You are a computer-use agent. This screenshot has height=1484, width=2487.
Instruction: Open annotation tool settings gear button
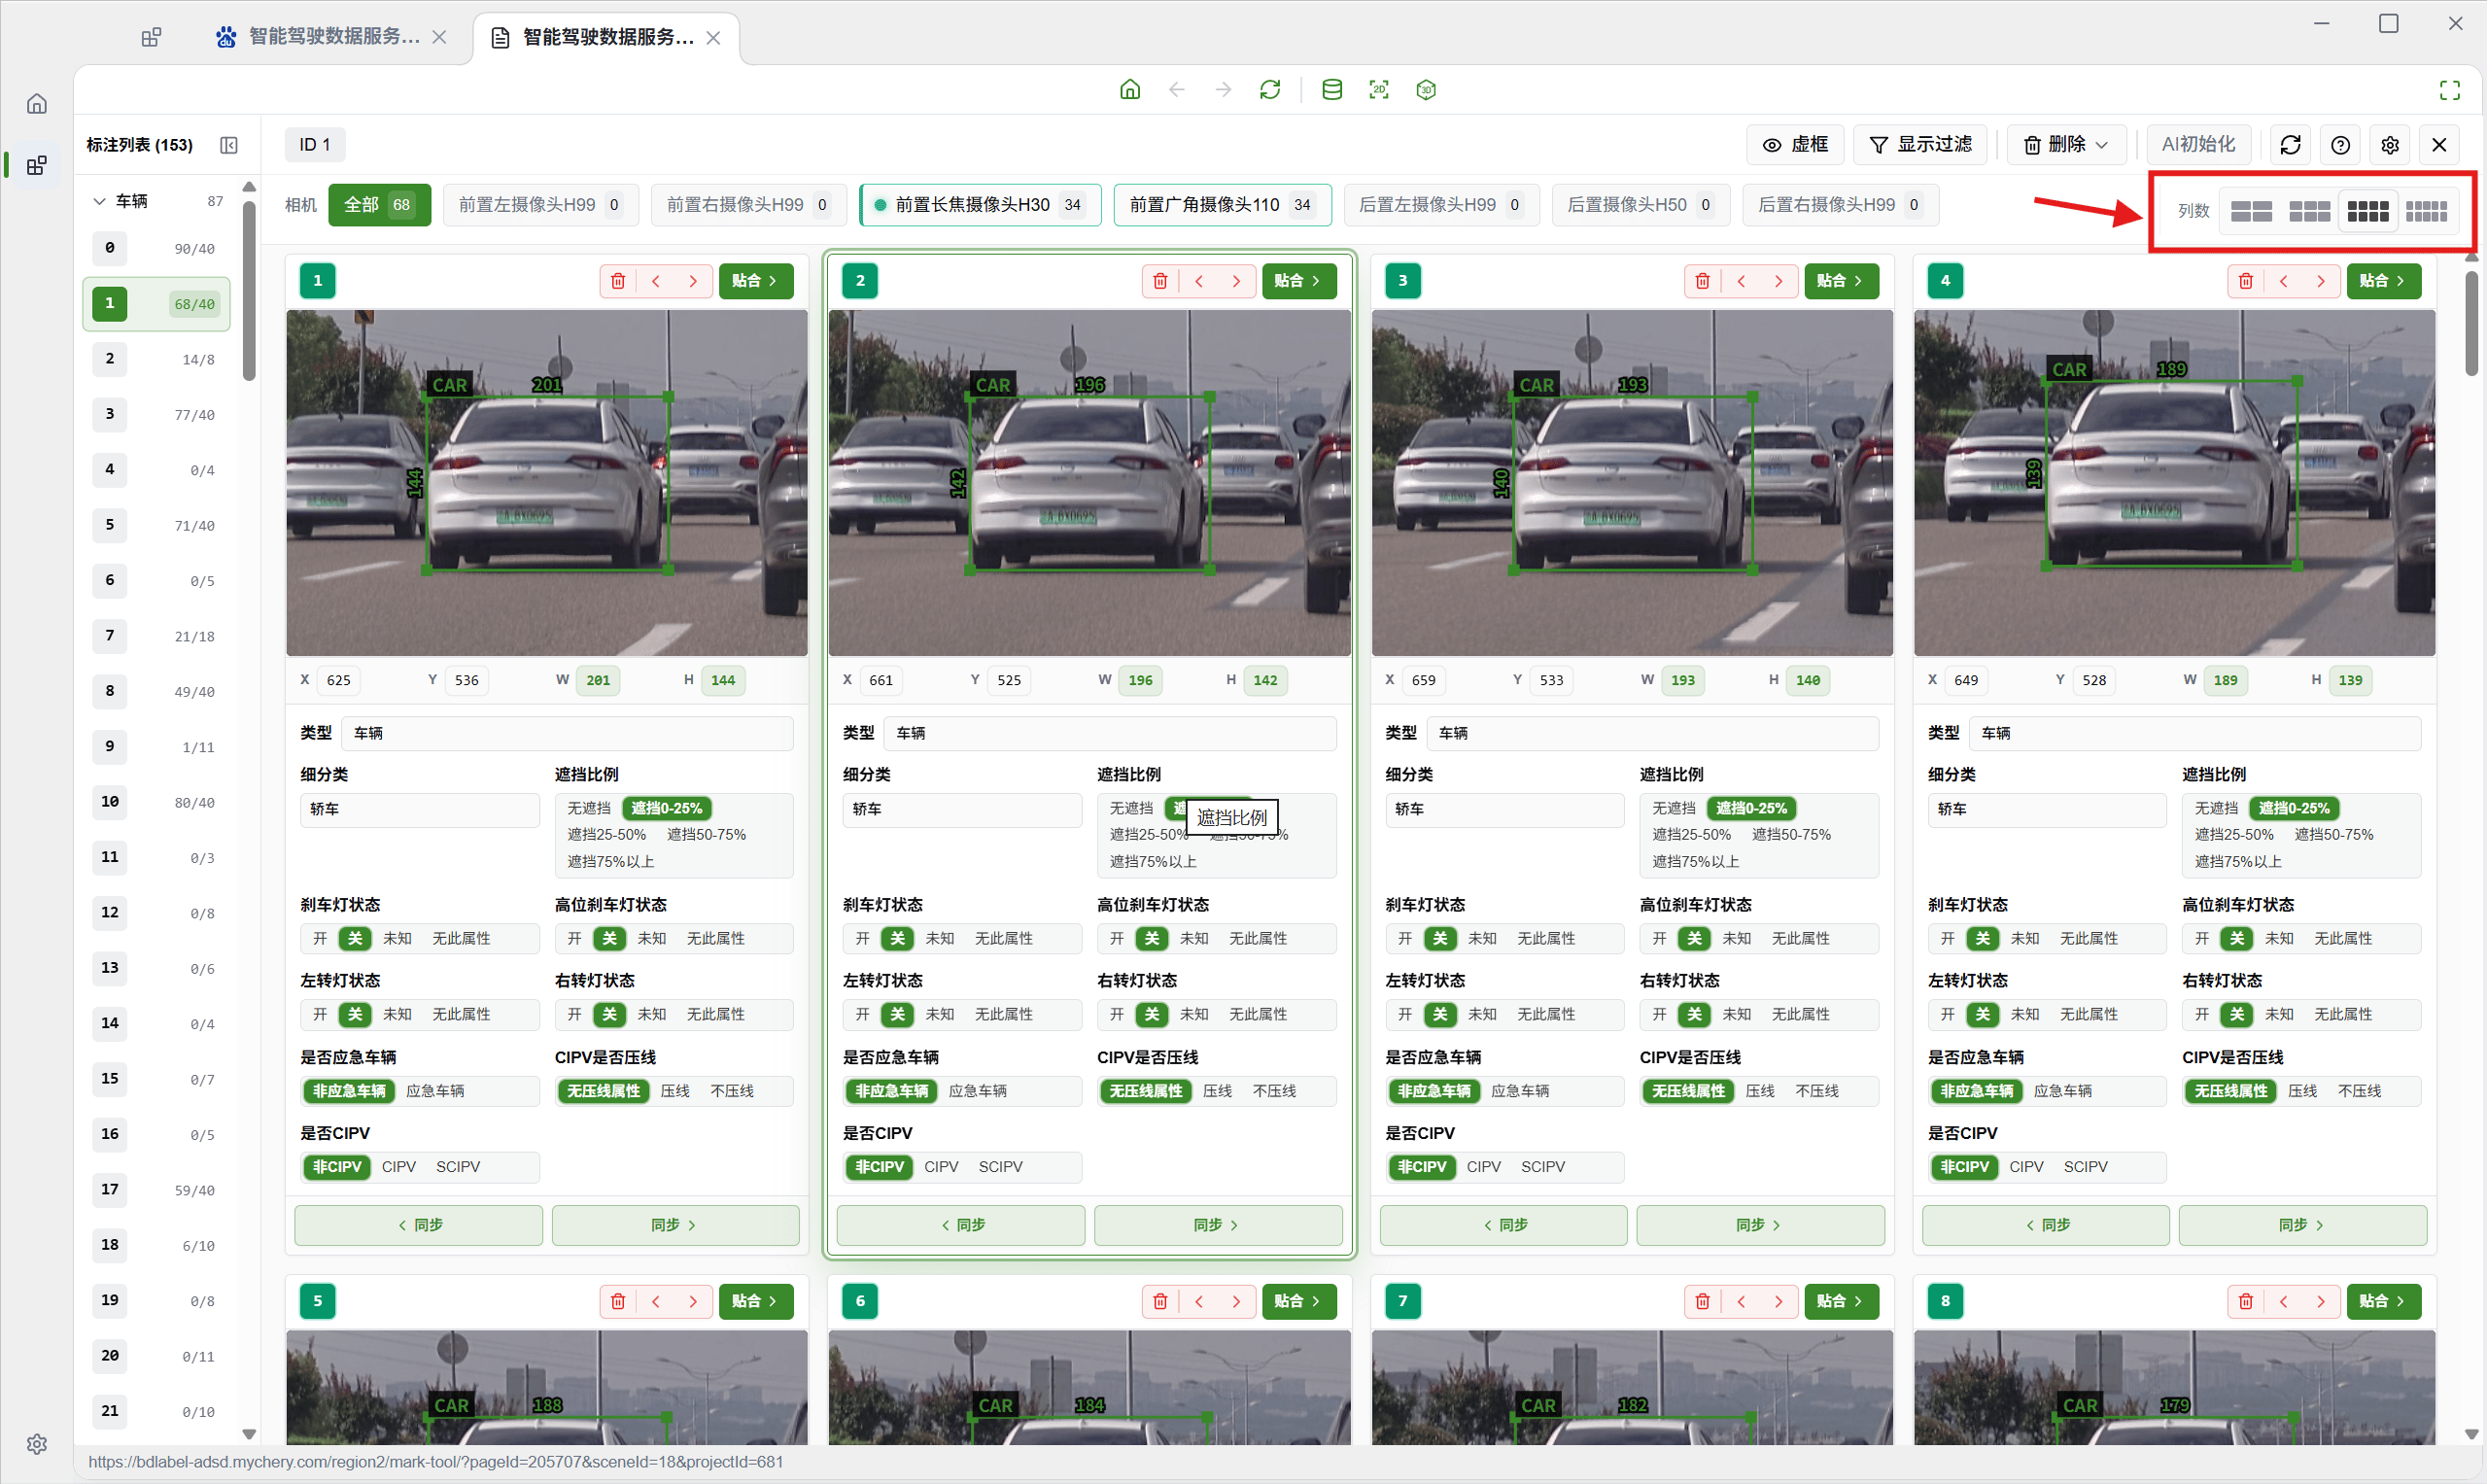[2390, 145]
